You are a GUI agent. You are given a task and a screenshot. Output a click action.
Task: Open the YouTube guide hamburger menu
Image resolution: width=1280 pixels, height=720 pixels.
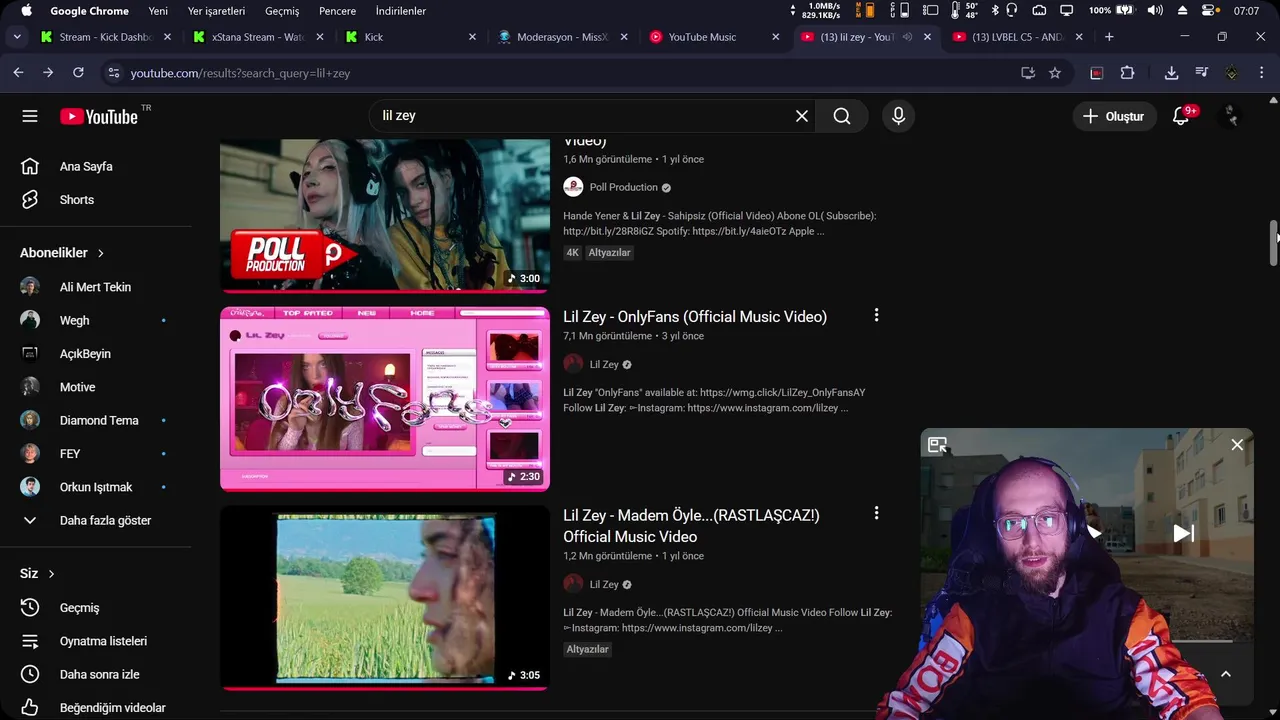(30, 116)
